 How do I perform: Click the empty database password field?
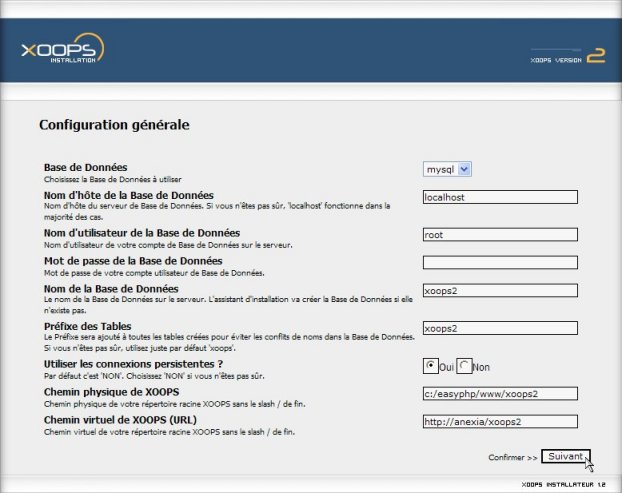coord(500,263)
